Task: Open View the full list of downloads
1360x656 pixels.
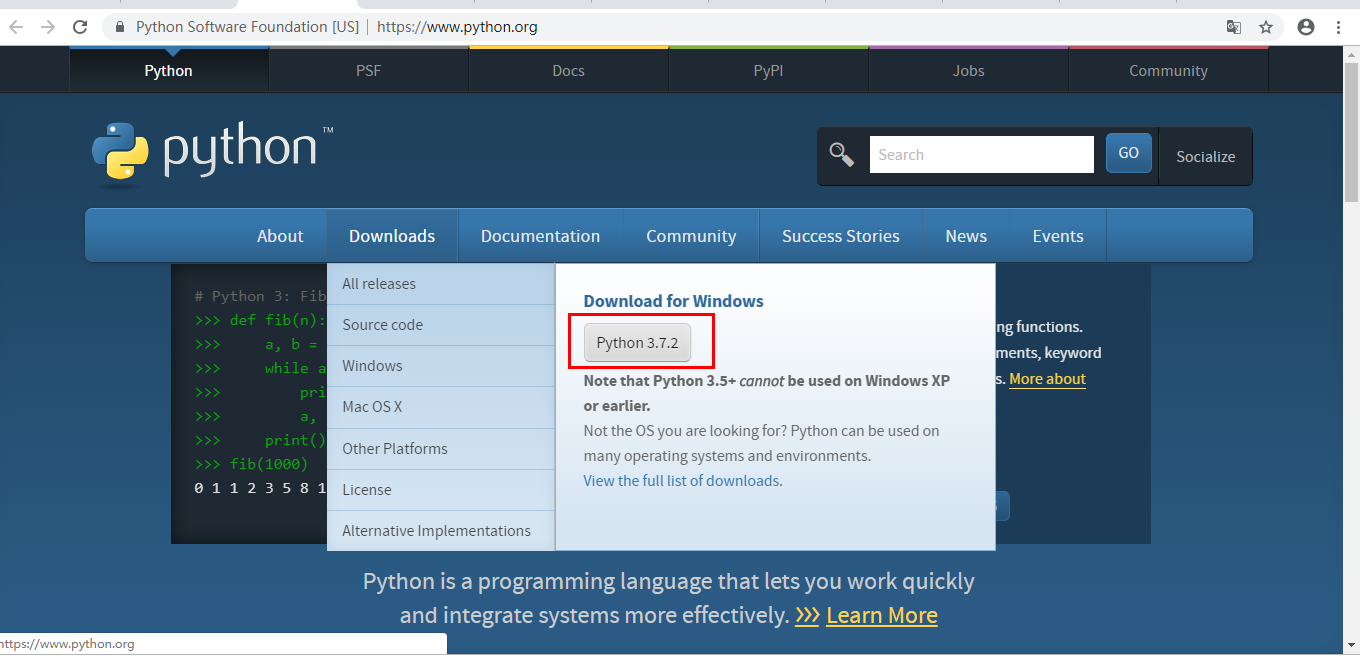Action: [681, 481]
